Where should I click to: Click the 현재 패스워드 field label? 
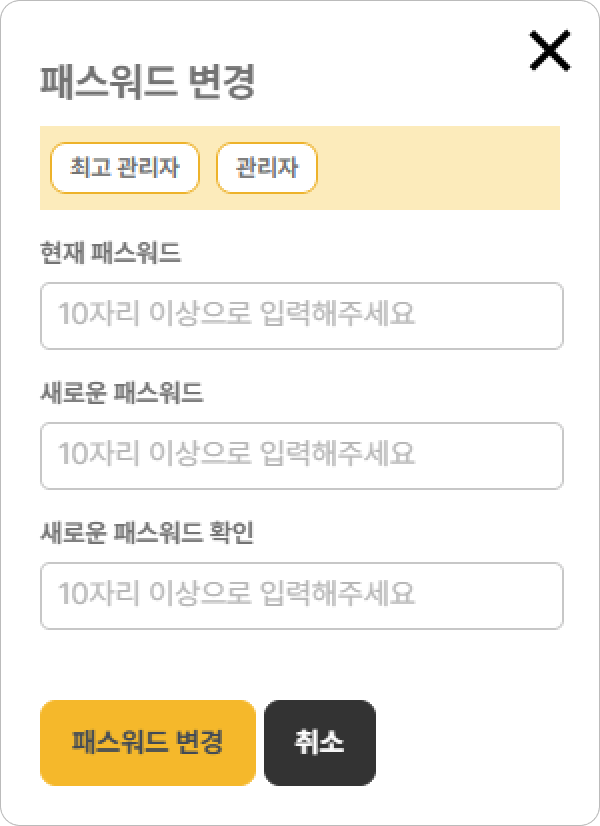[110, 254]
